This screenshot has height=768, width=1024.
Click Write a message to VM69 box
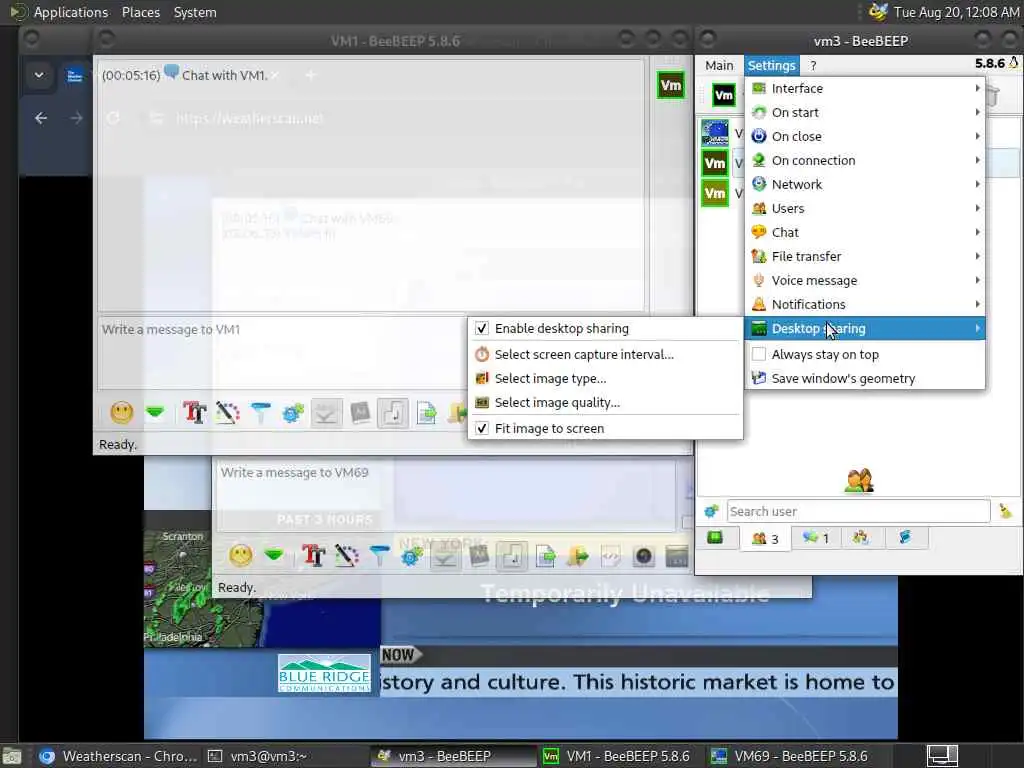click(445, 494)
